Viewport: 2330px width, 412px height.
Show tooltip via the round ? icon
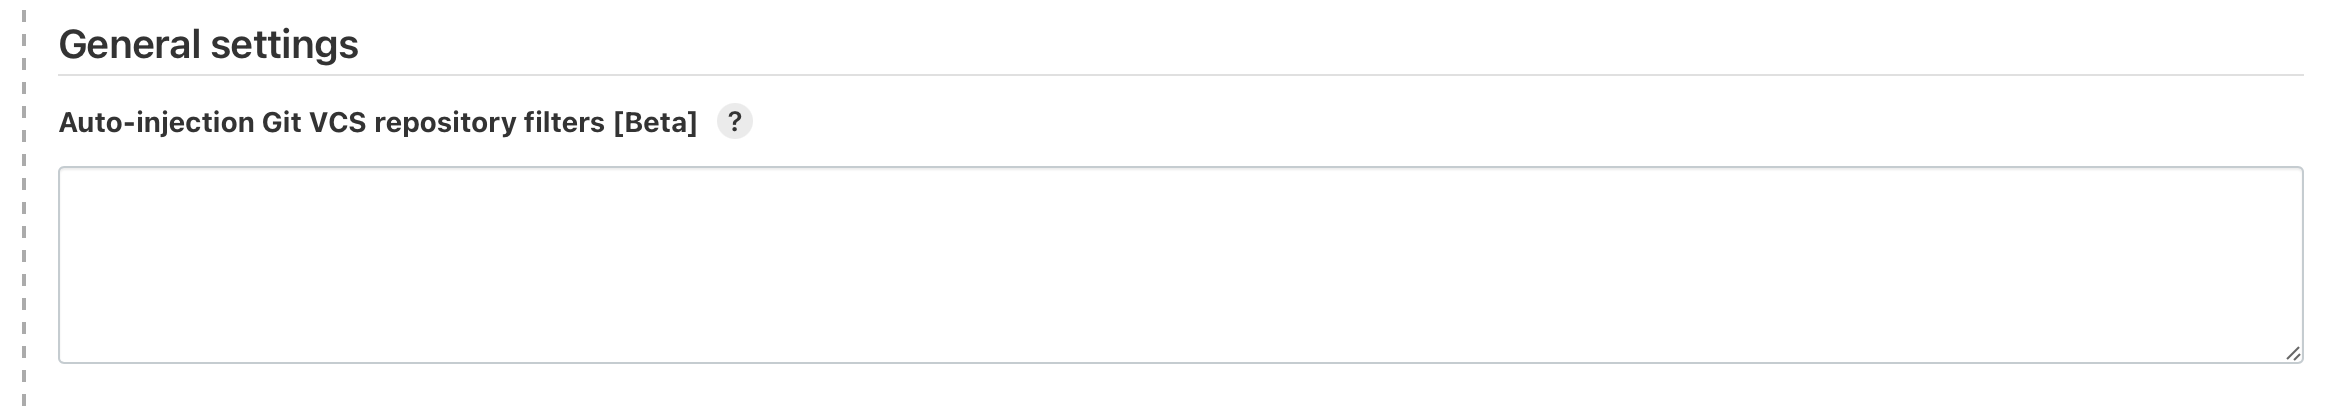point(734,122)
